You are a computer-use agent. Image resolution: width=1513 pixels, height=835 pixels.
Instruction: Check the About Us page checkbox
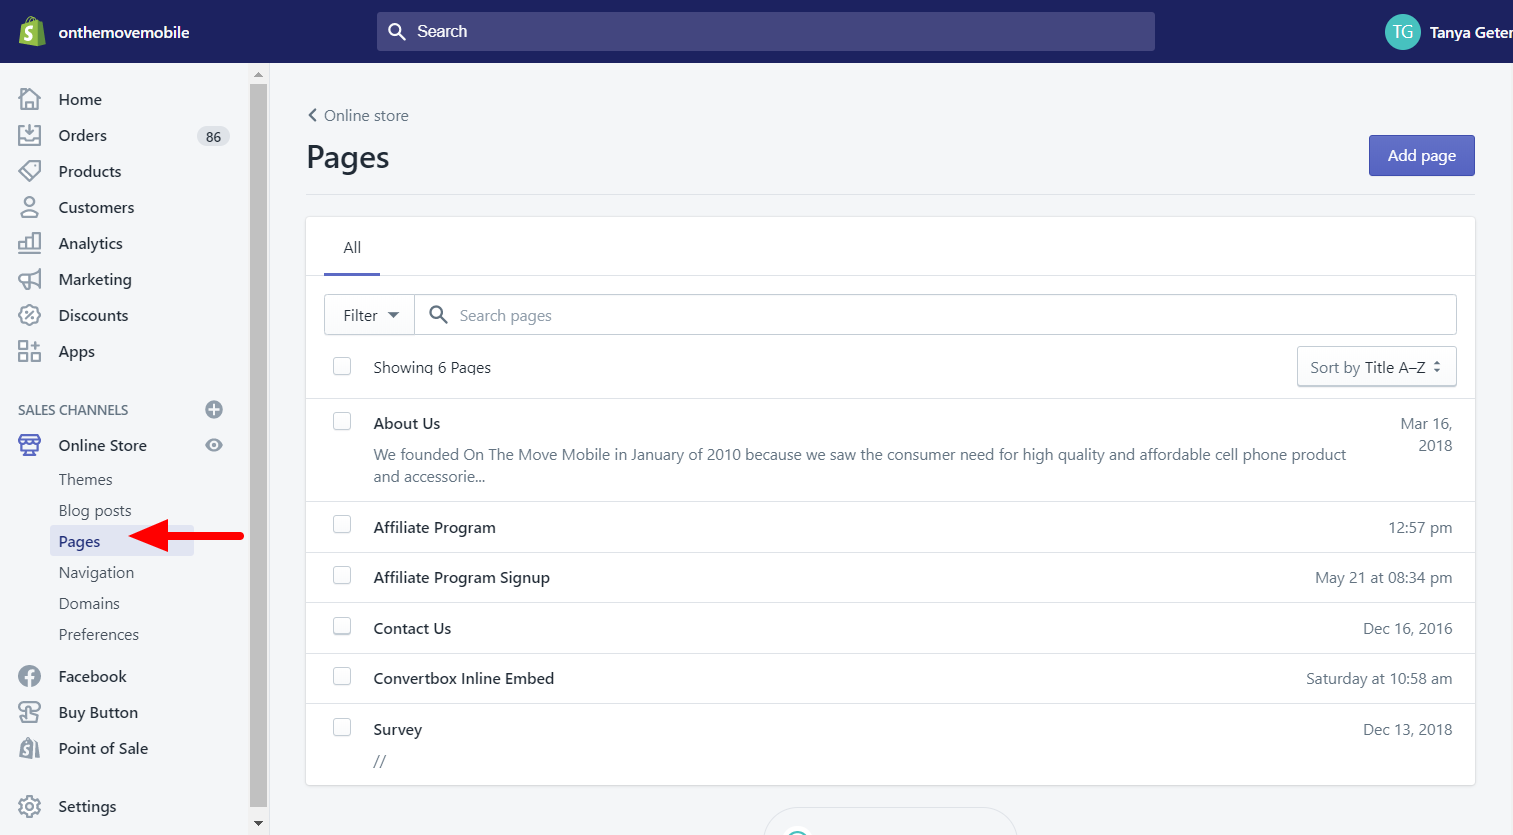click(x=342, y=421)
